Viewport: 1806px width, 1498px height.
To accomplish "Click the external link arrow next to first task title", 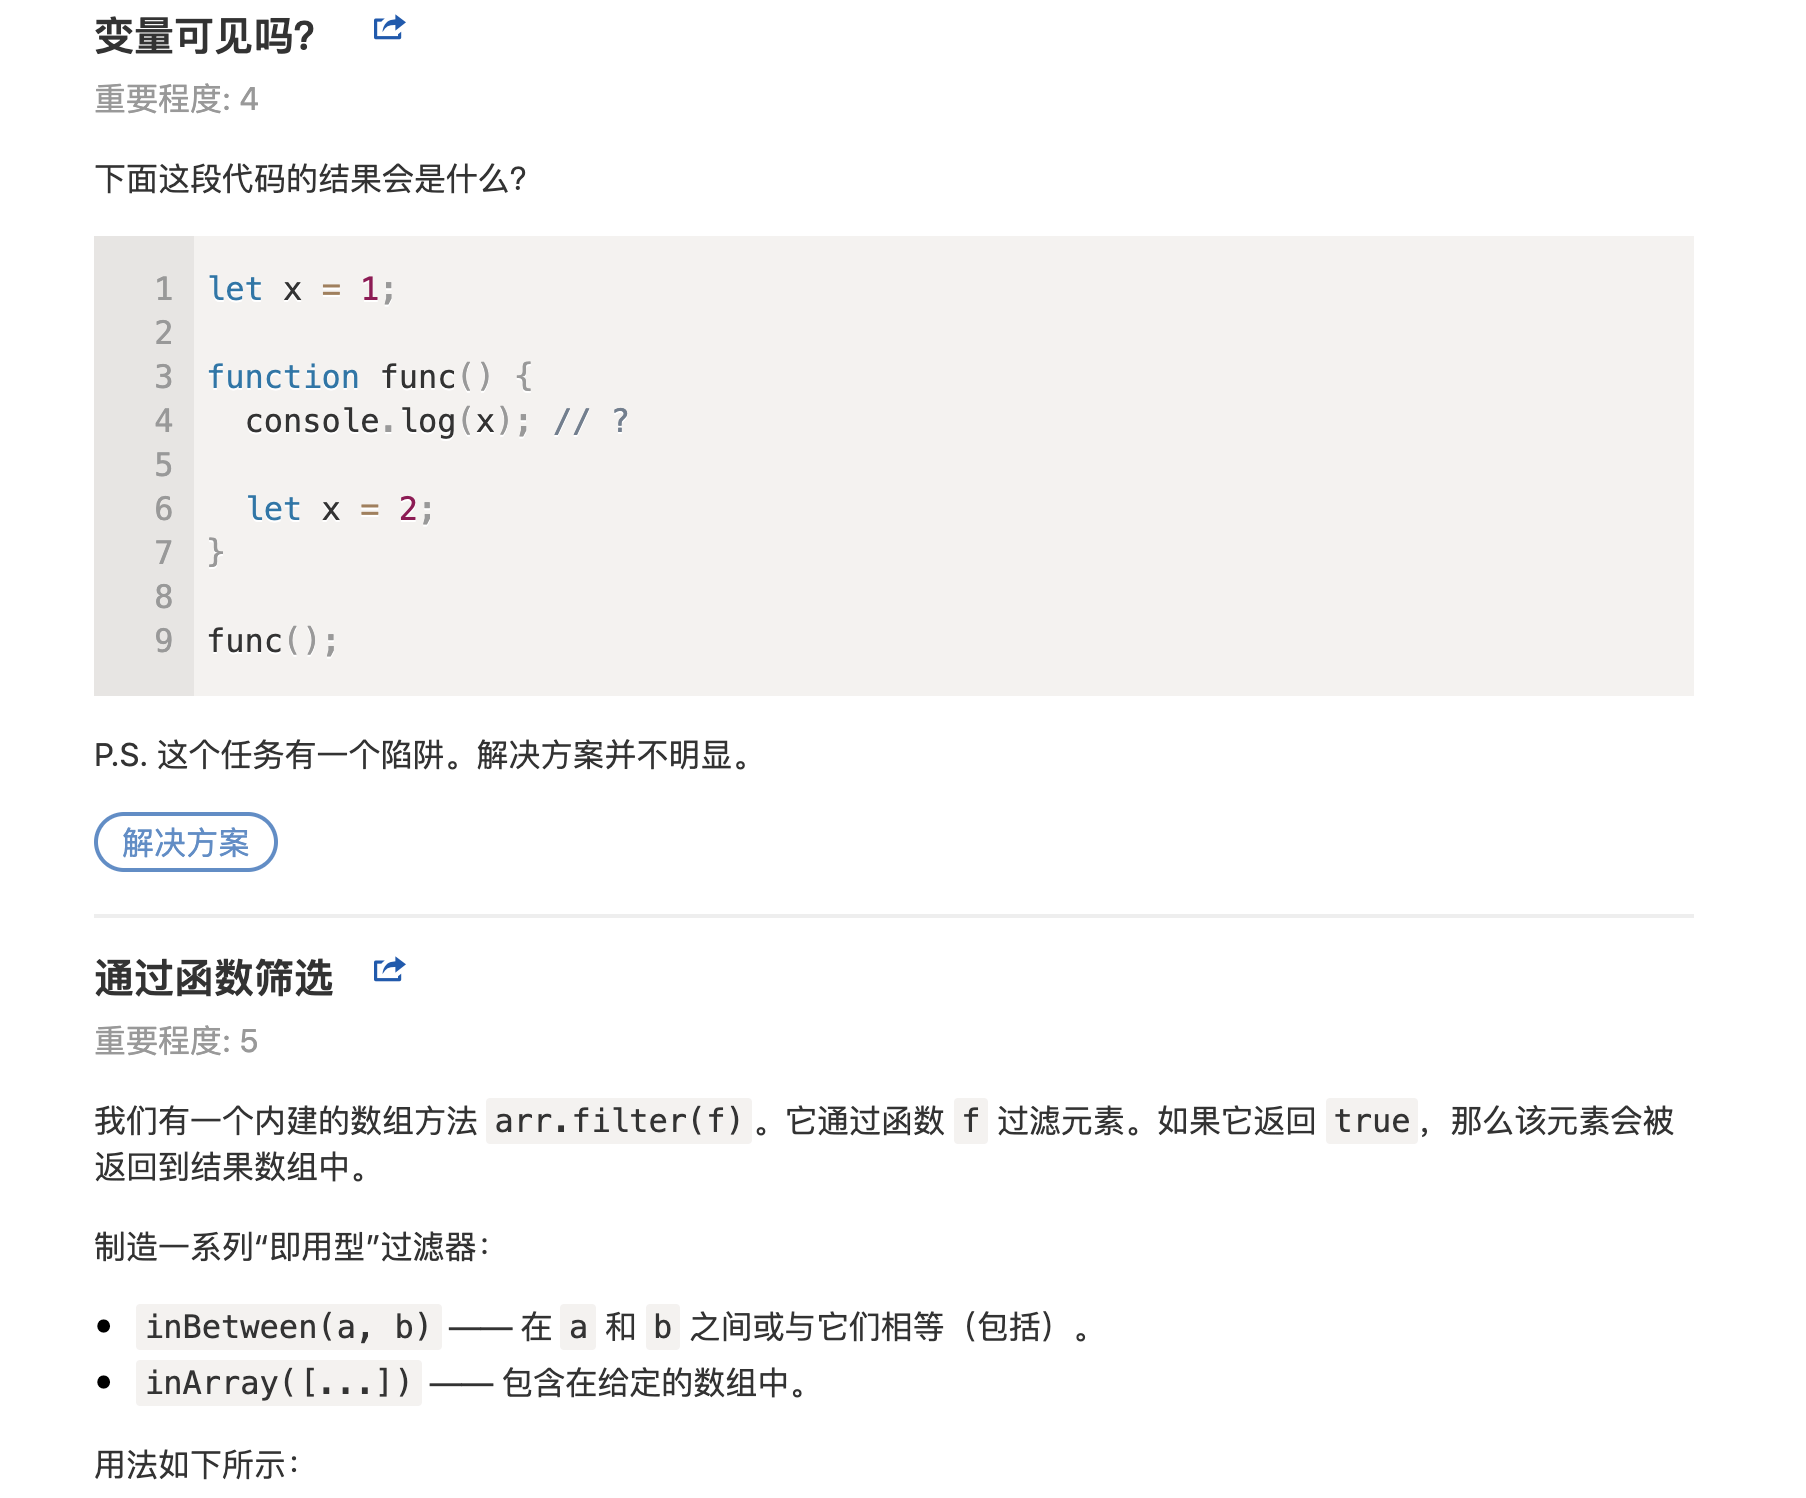I will (x=389, y=28).
